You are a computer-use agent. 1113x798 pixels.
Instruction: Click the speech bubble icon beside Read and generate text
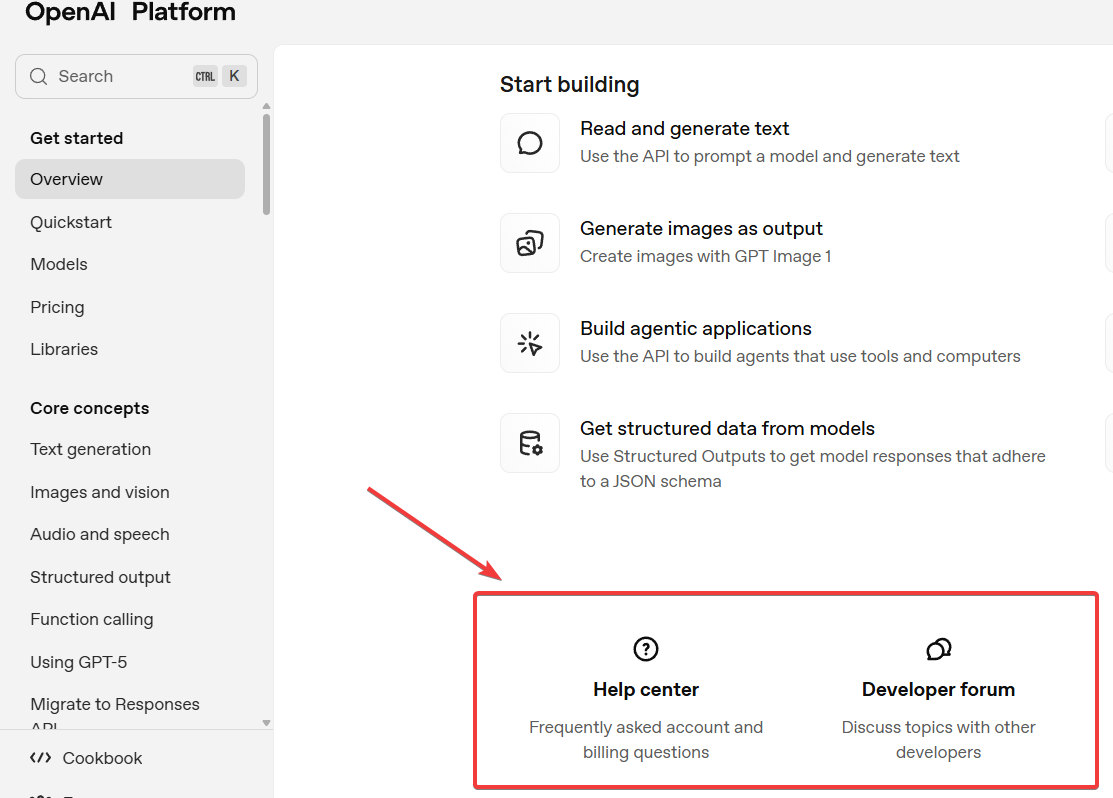(530, 143)
